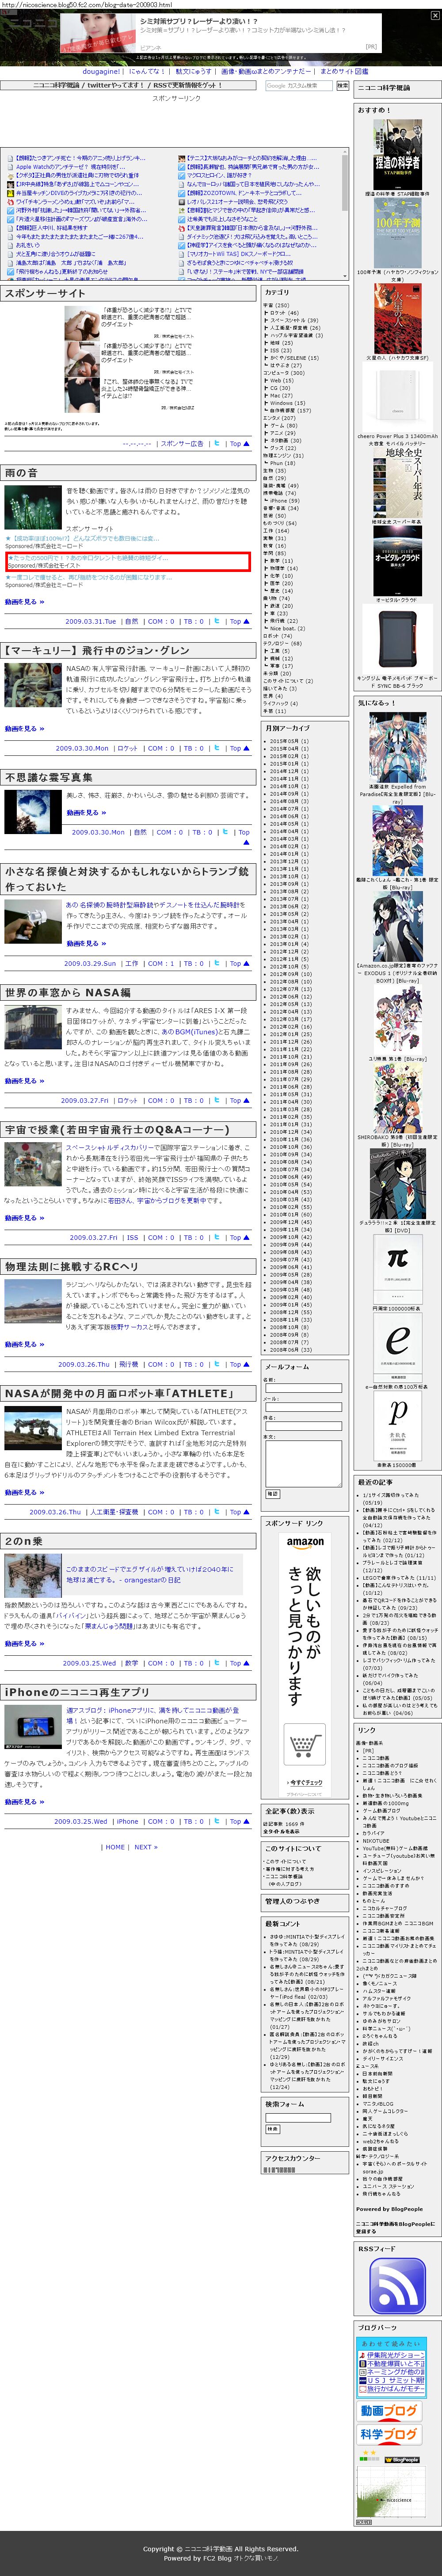
Task: Click Twitter icon in 雨の音 post footer
Action: pyautogui.click(x=216, y=621)
